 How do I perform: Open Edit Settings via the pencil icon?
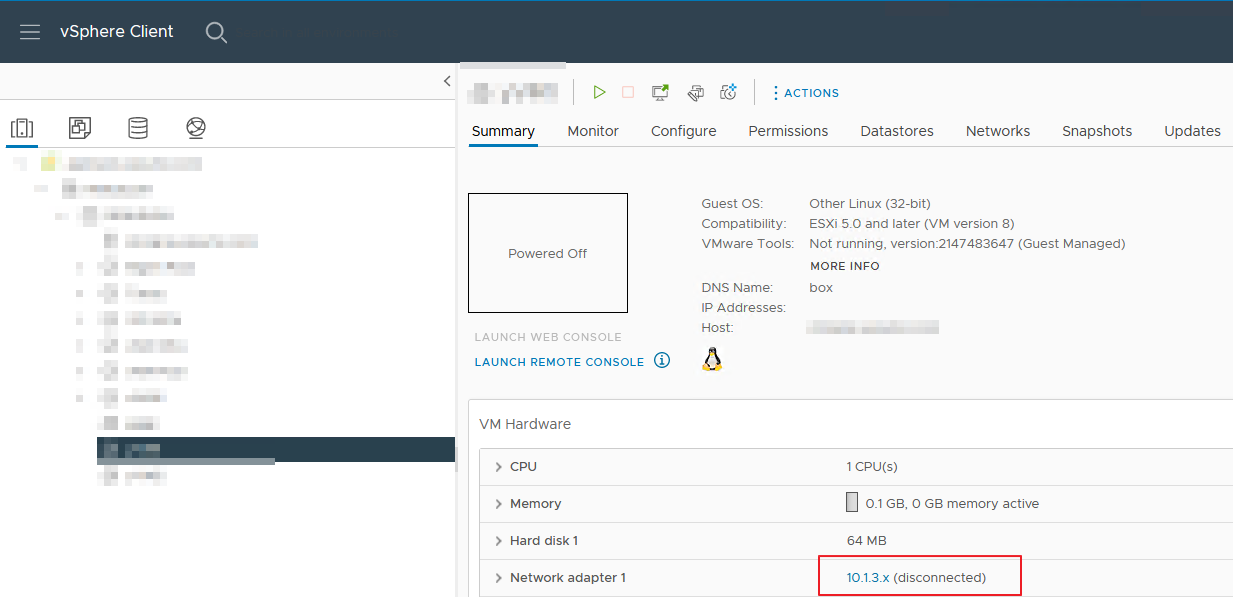tap(695, 92)
